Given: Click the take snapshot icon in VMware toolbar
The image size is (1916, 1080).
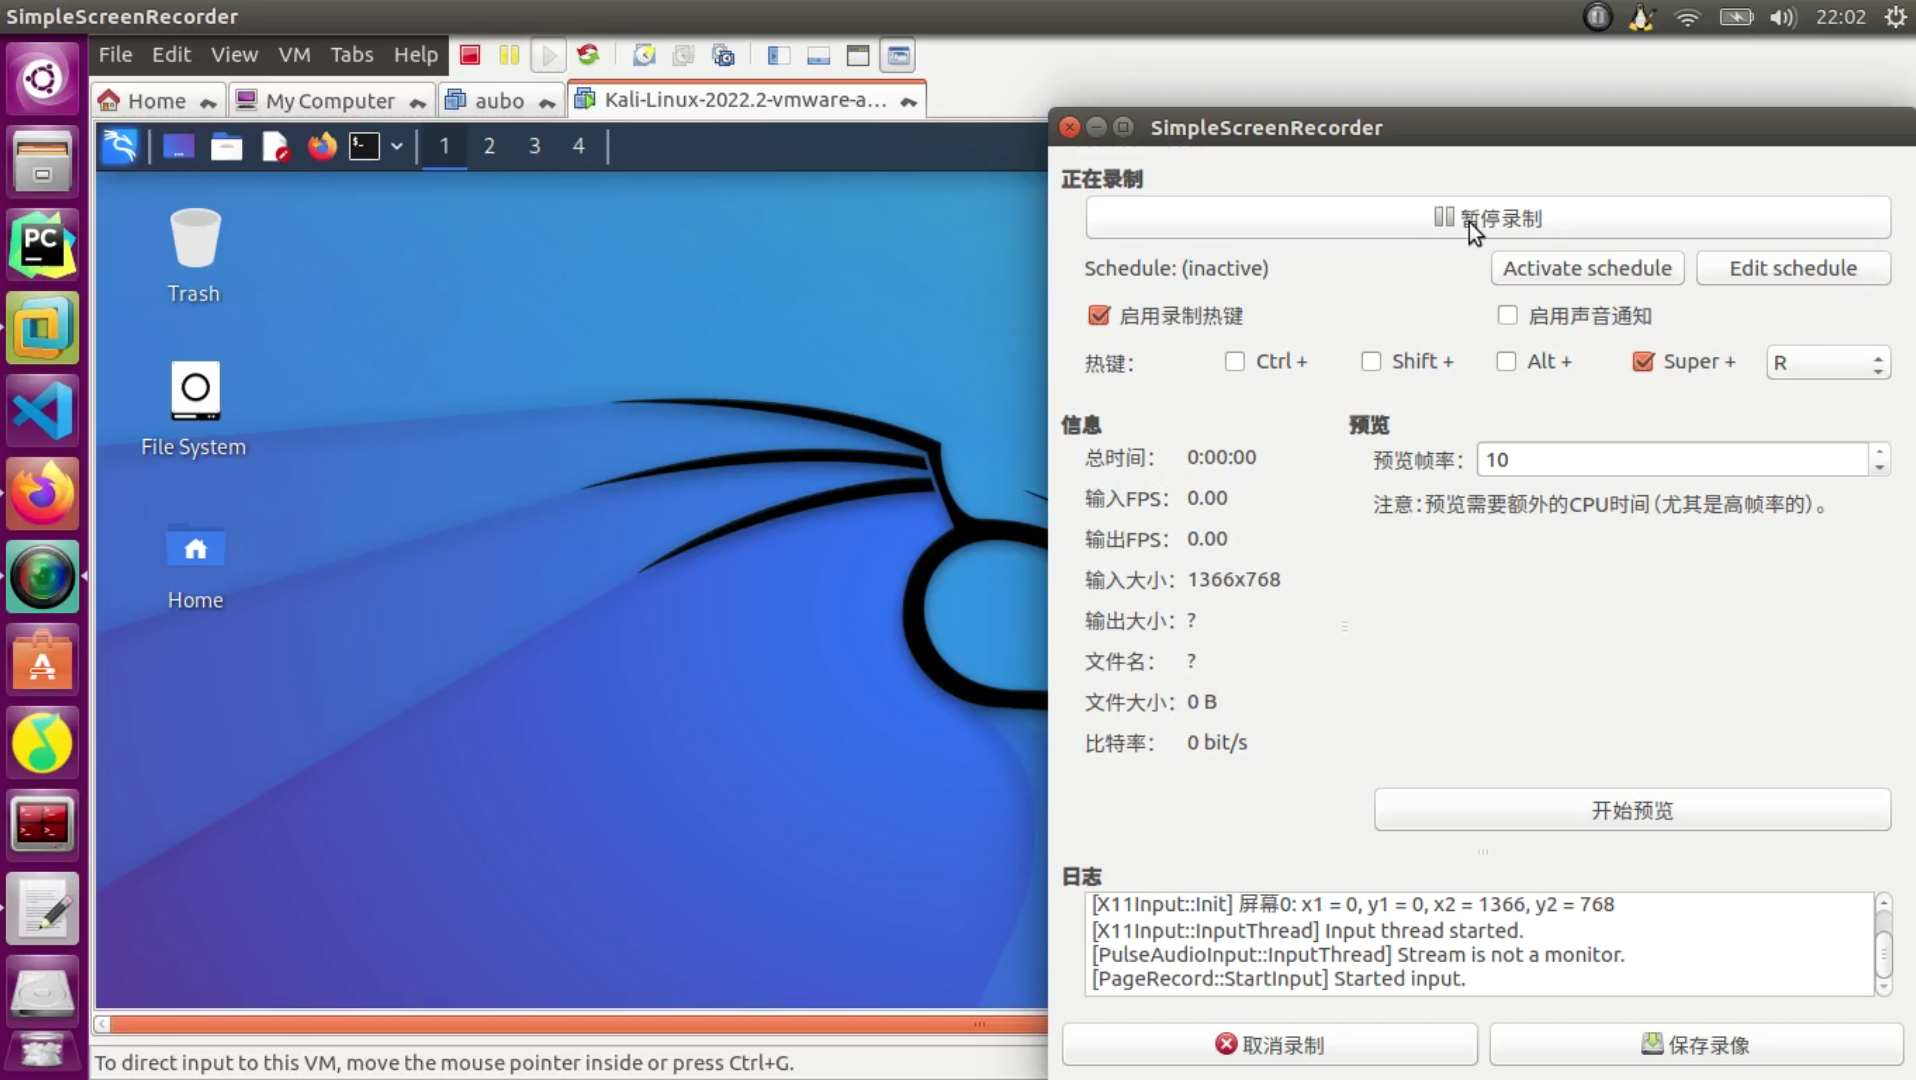Looking at the screenshot, I should click(x=645, y=55).
